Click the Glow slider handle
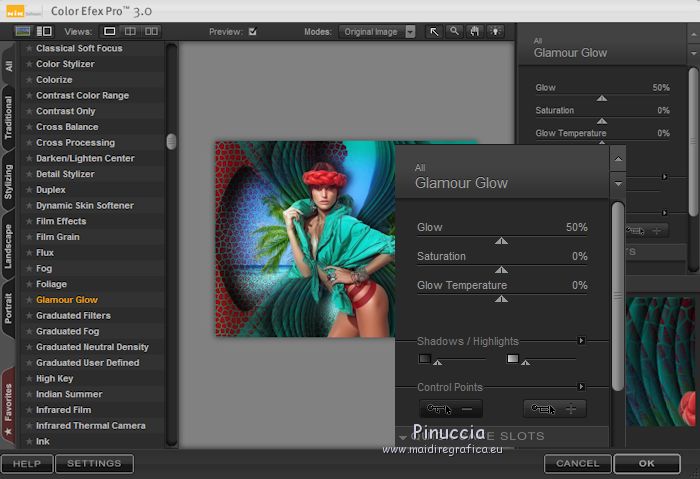 [501, 241]
